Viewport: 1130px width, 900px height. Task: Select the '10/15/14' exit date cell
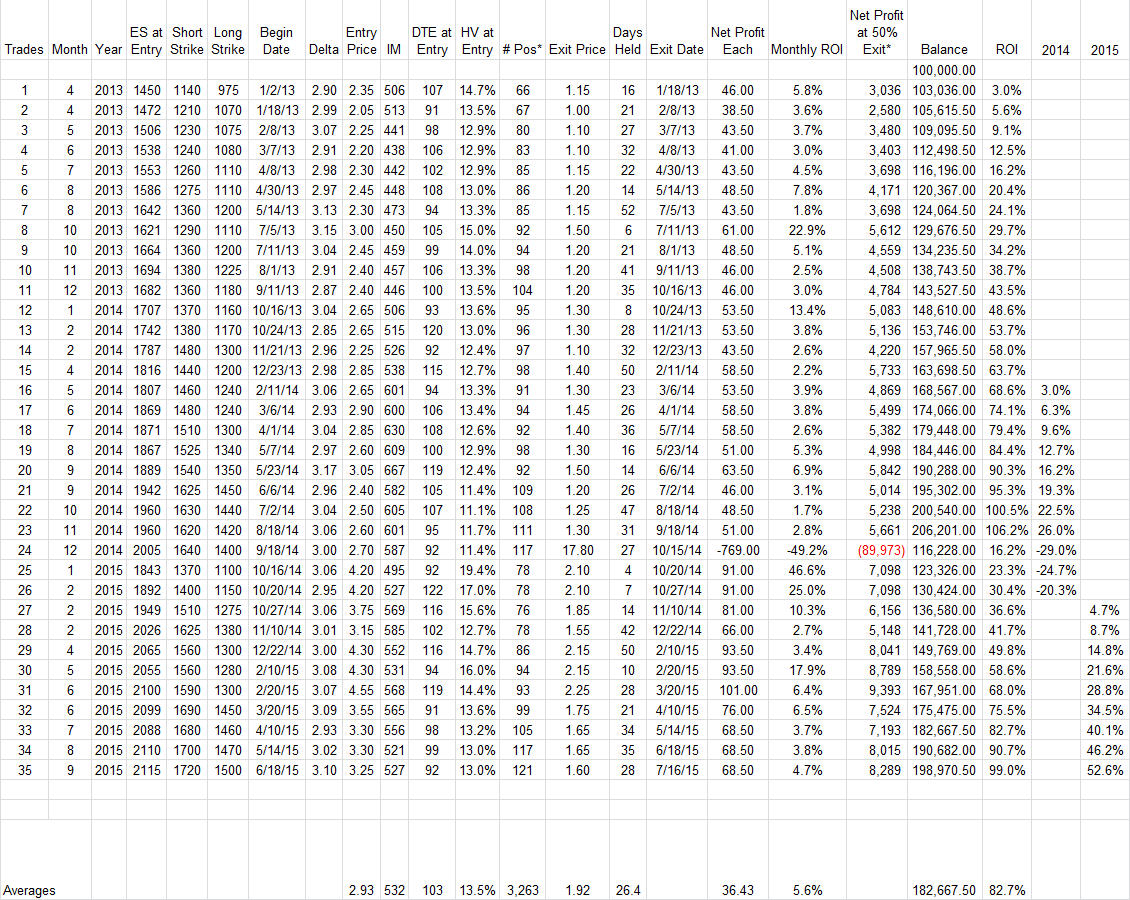(677, 550)
